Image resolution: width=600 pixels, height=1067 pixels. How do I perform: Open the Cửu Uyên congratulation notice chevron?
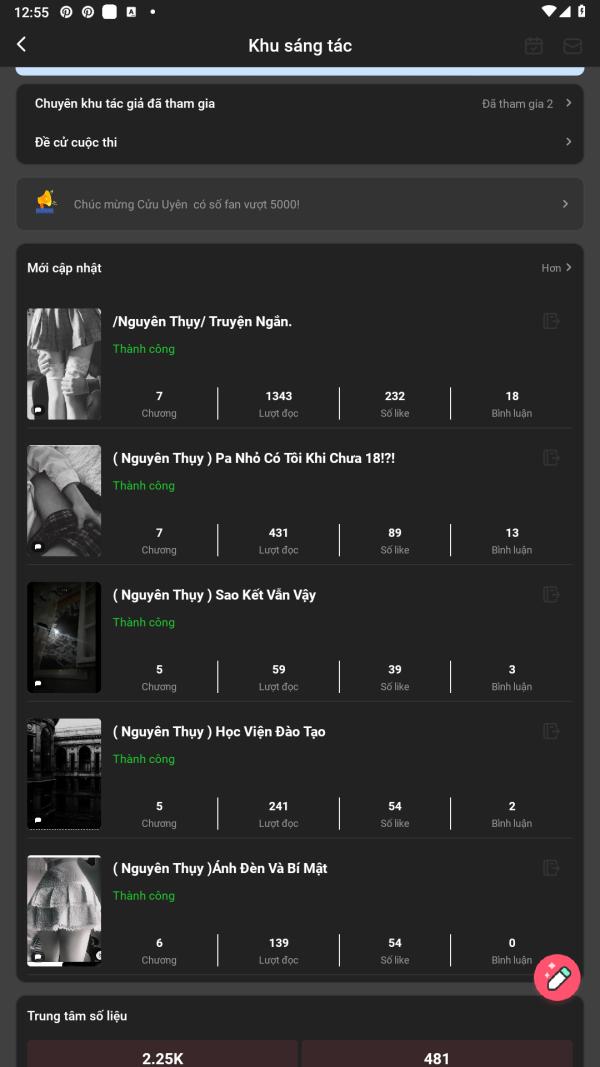tap(565, 204)
